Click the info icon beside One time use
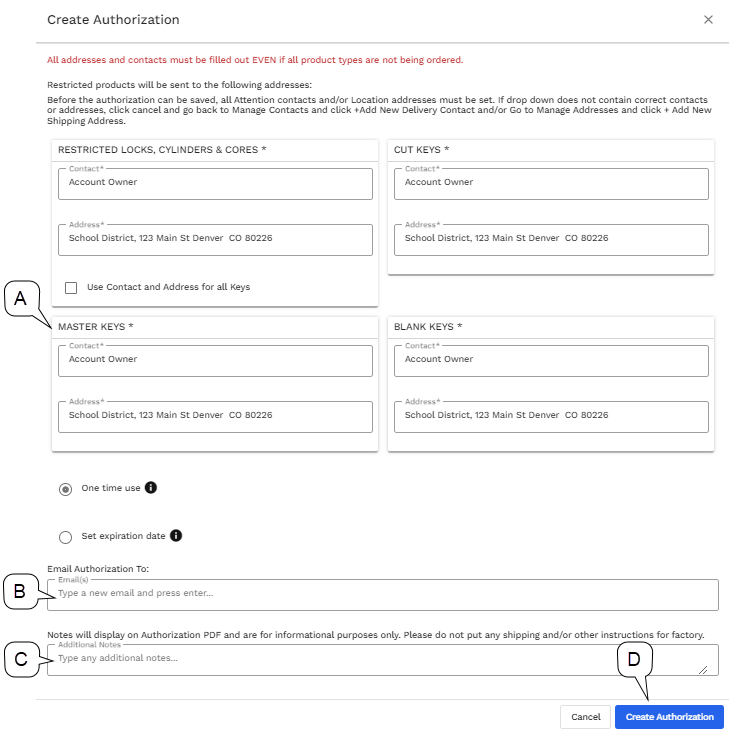Viewport: 729px width, 736px height. point(151,488)
